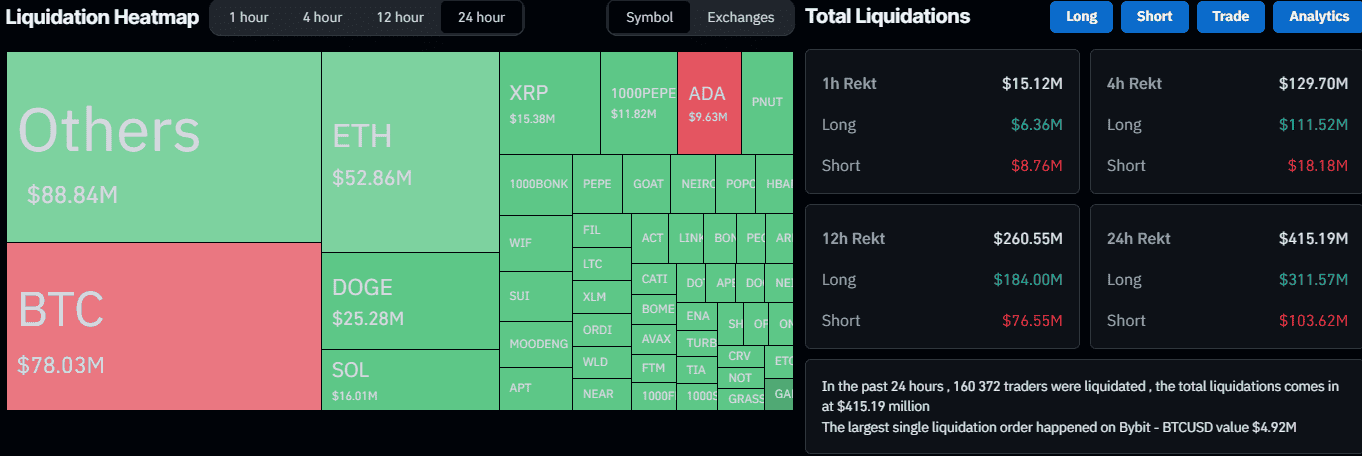Switch heatmap grouping to Exchanges
Screen dimensions: 1362x456
(x=740, y=17)
